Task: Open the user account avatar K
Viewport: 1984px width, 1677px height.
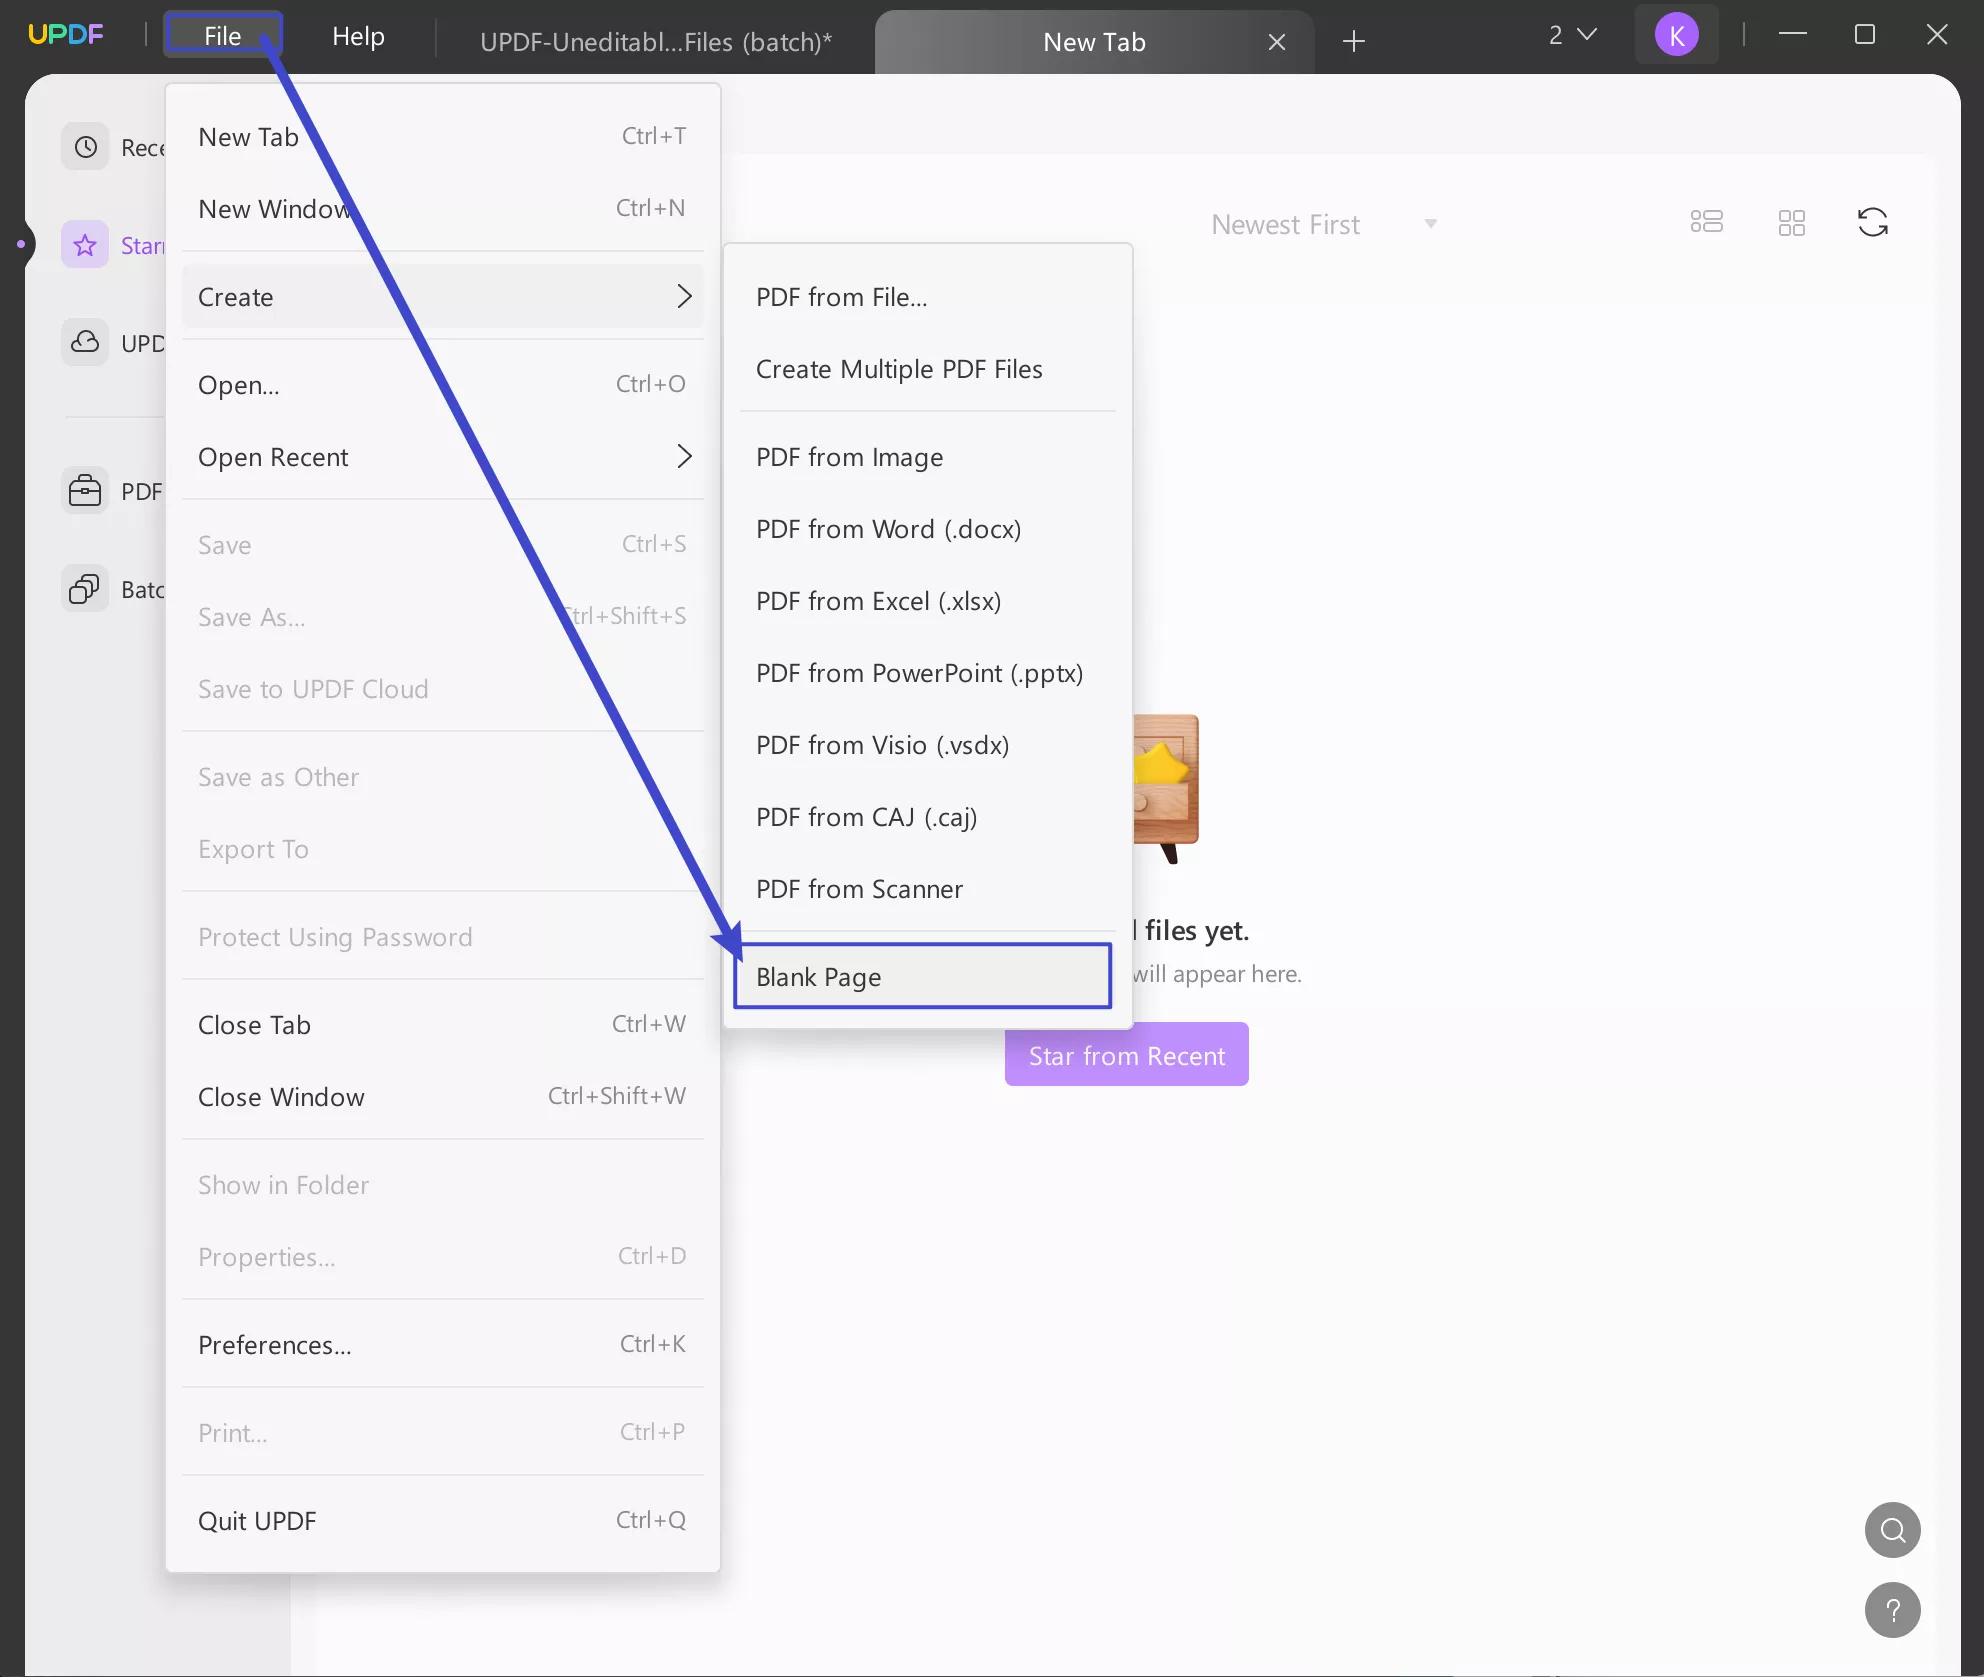Action: tap(1676, 35)
